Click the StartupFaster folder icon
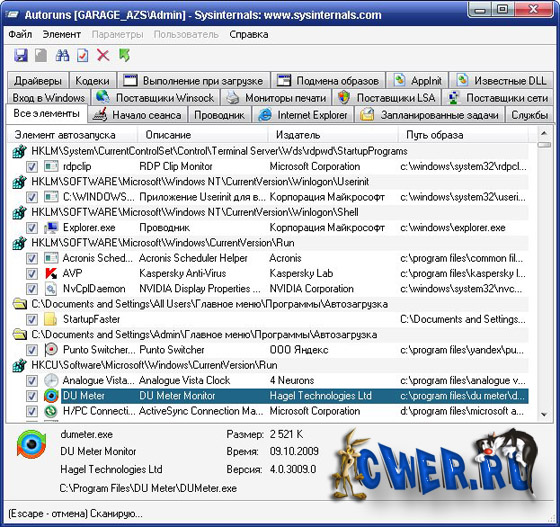Image resolution: width=560 pixels, height=527 pixels. coord(50,319)
